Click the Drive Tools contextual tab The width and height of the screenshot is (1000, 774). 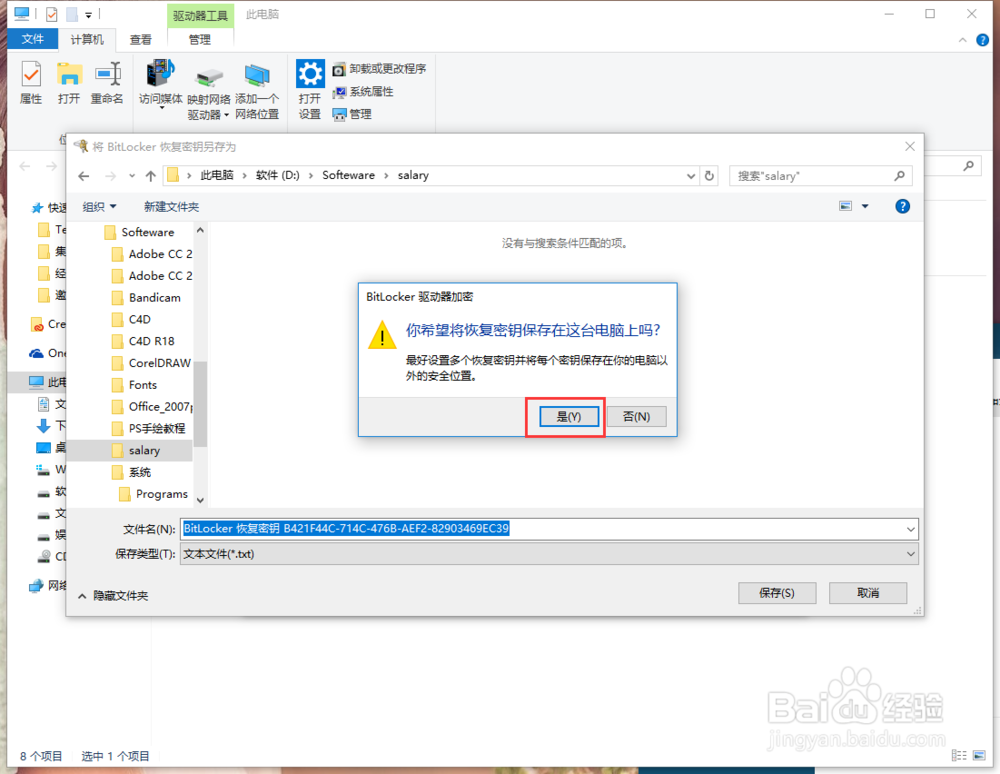(200, 15)
